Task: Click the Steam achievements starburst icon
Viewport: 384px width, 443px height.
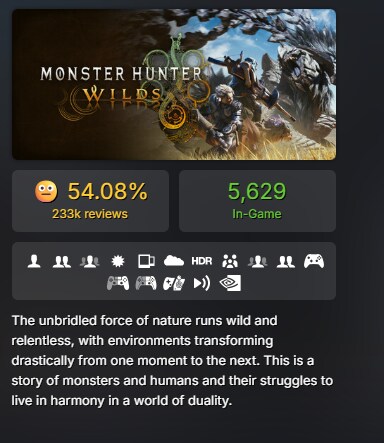Action: [118, 261]
